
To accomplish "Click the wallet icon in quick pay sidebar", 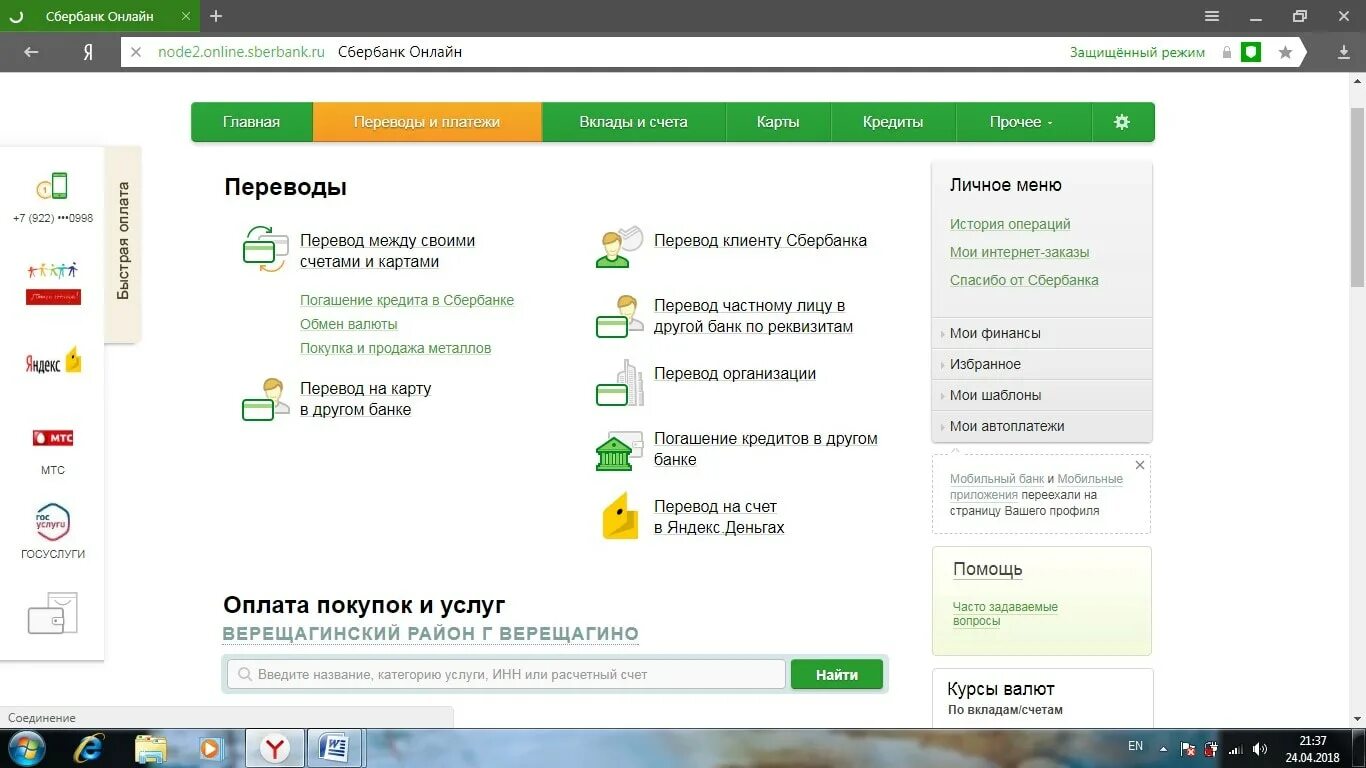I will (x=52, y=613).
